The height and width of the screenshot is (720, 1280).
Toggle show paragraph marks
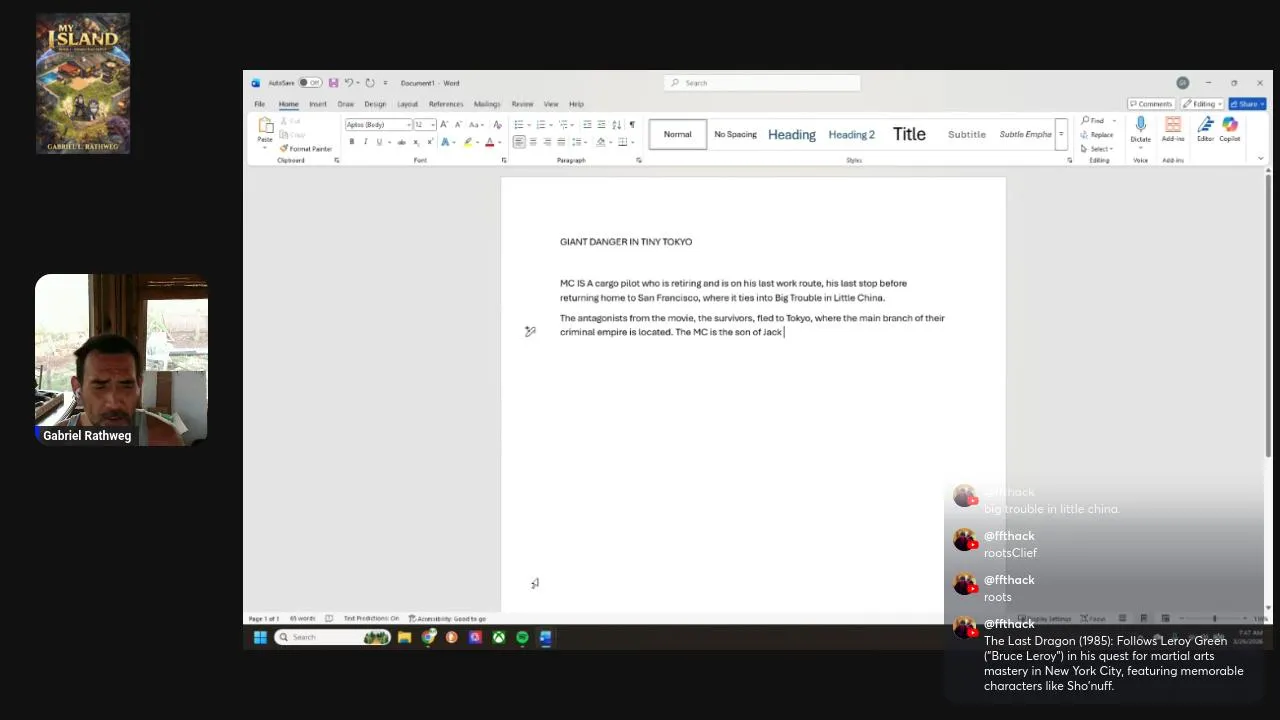click(631, 125)
